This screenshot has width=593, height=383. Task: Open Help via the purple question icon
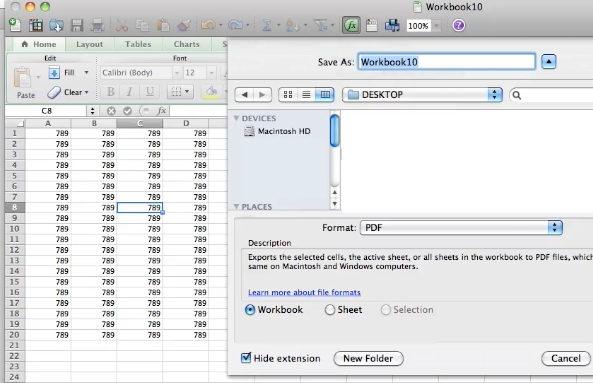pos(458,25)
